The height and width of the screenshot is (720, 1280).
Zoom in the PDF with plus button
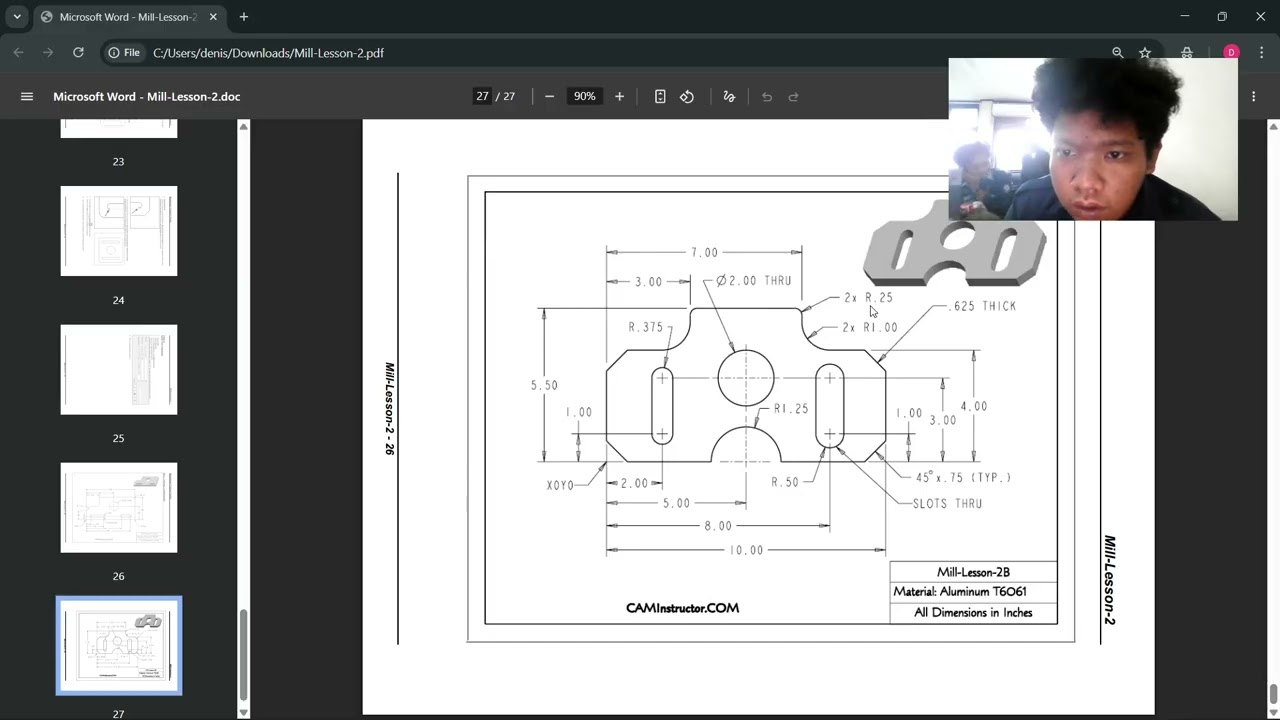pos(619,97)
